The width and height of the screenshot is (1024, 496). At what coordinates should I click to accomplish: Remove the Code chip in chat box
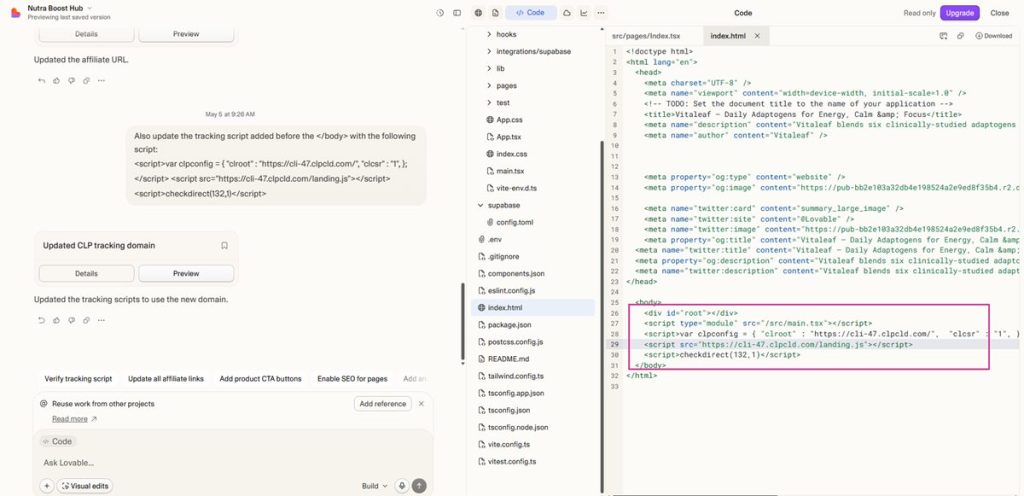(57, 441)
